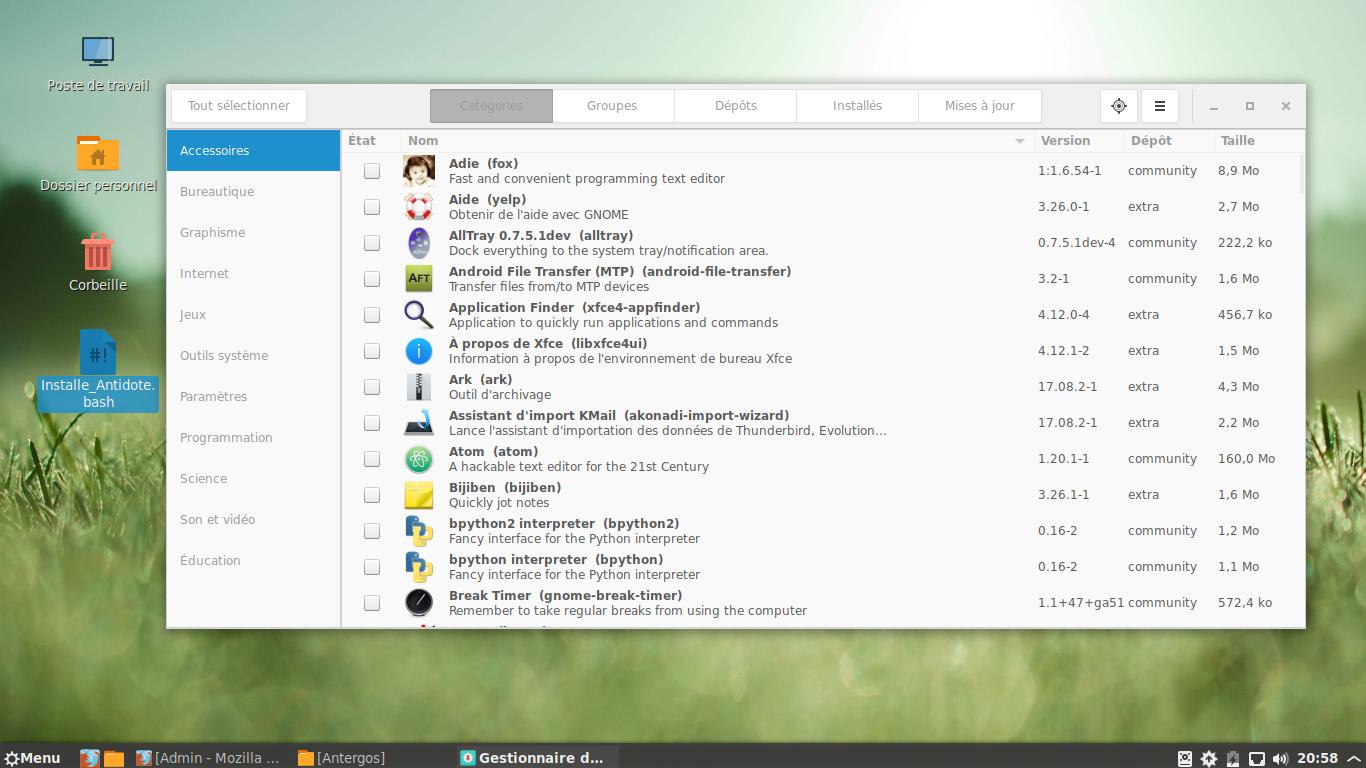Click the Assistant d'import KMail icon

(x=418, y=423)
